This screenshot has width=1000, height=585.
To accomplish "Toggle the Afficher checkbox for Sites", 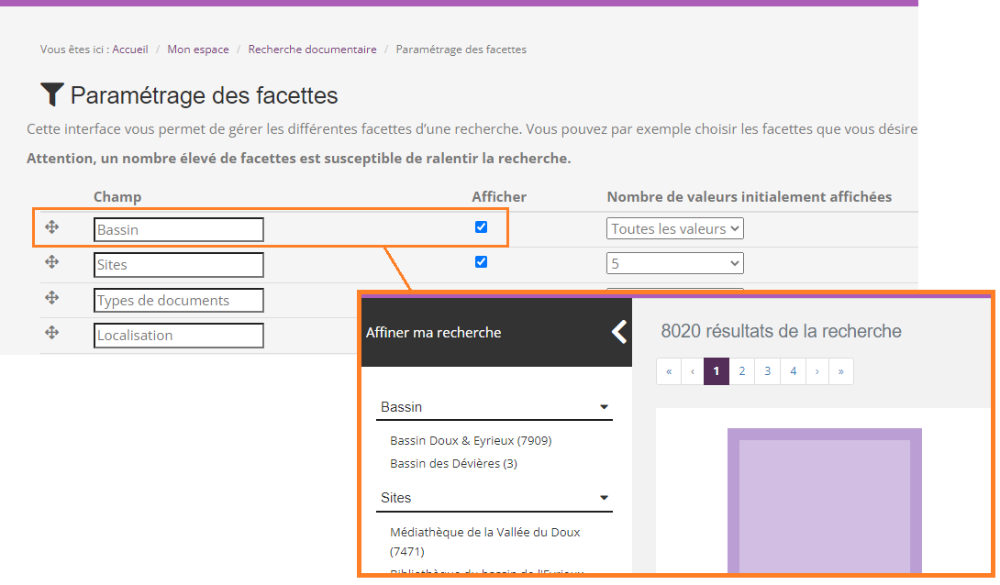I will tap(481, 262).
